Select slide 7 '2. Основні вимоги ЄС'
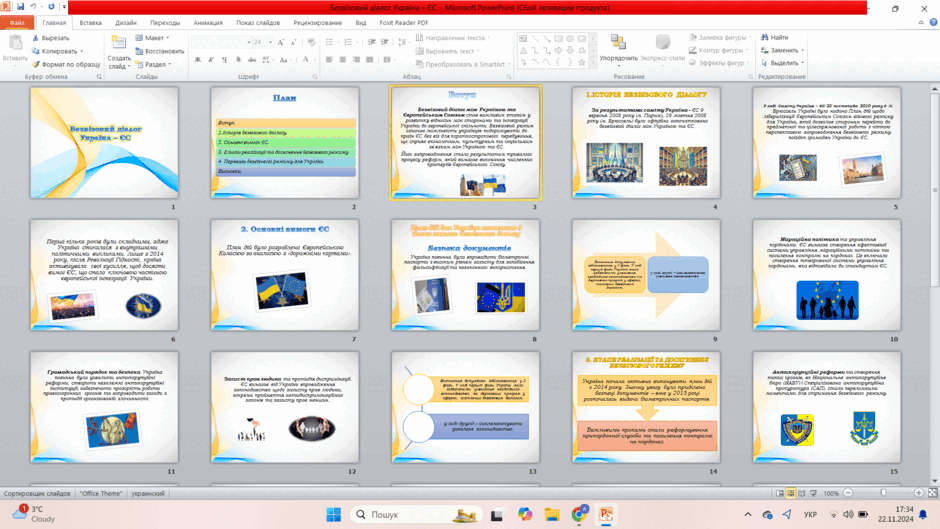 click(285, 275)
